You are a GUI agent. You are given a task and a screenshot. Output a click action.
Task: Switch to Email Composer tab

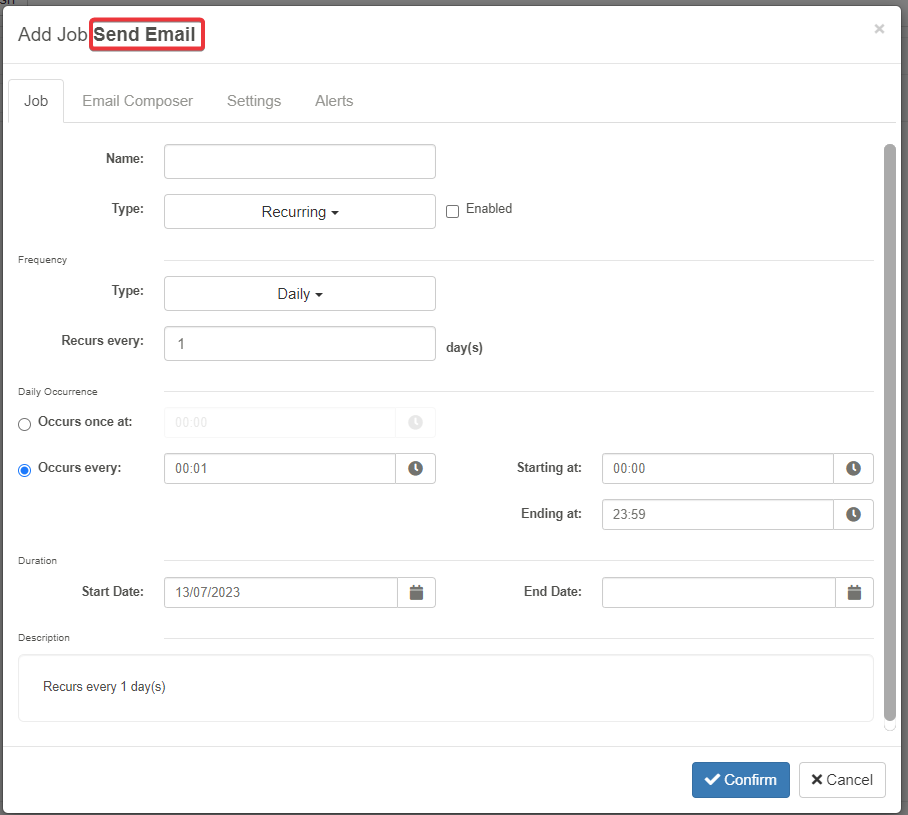click(137, 101)
